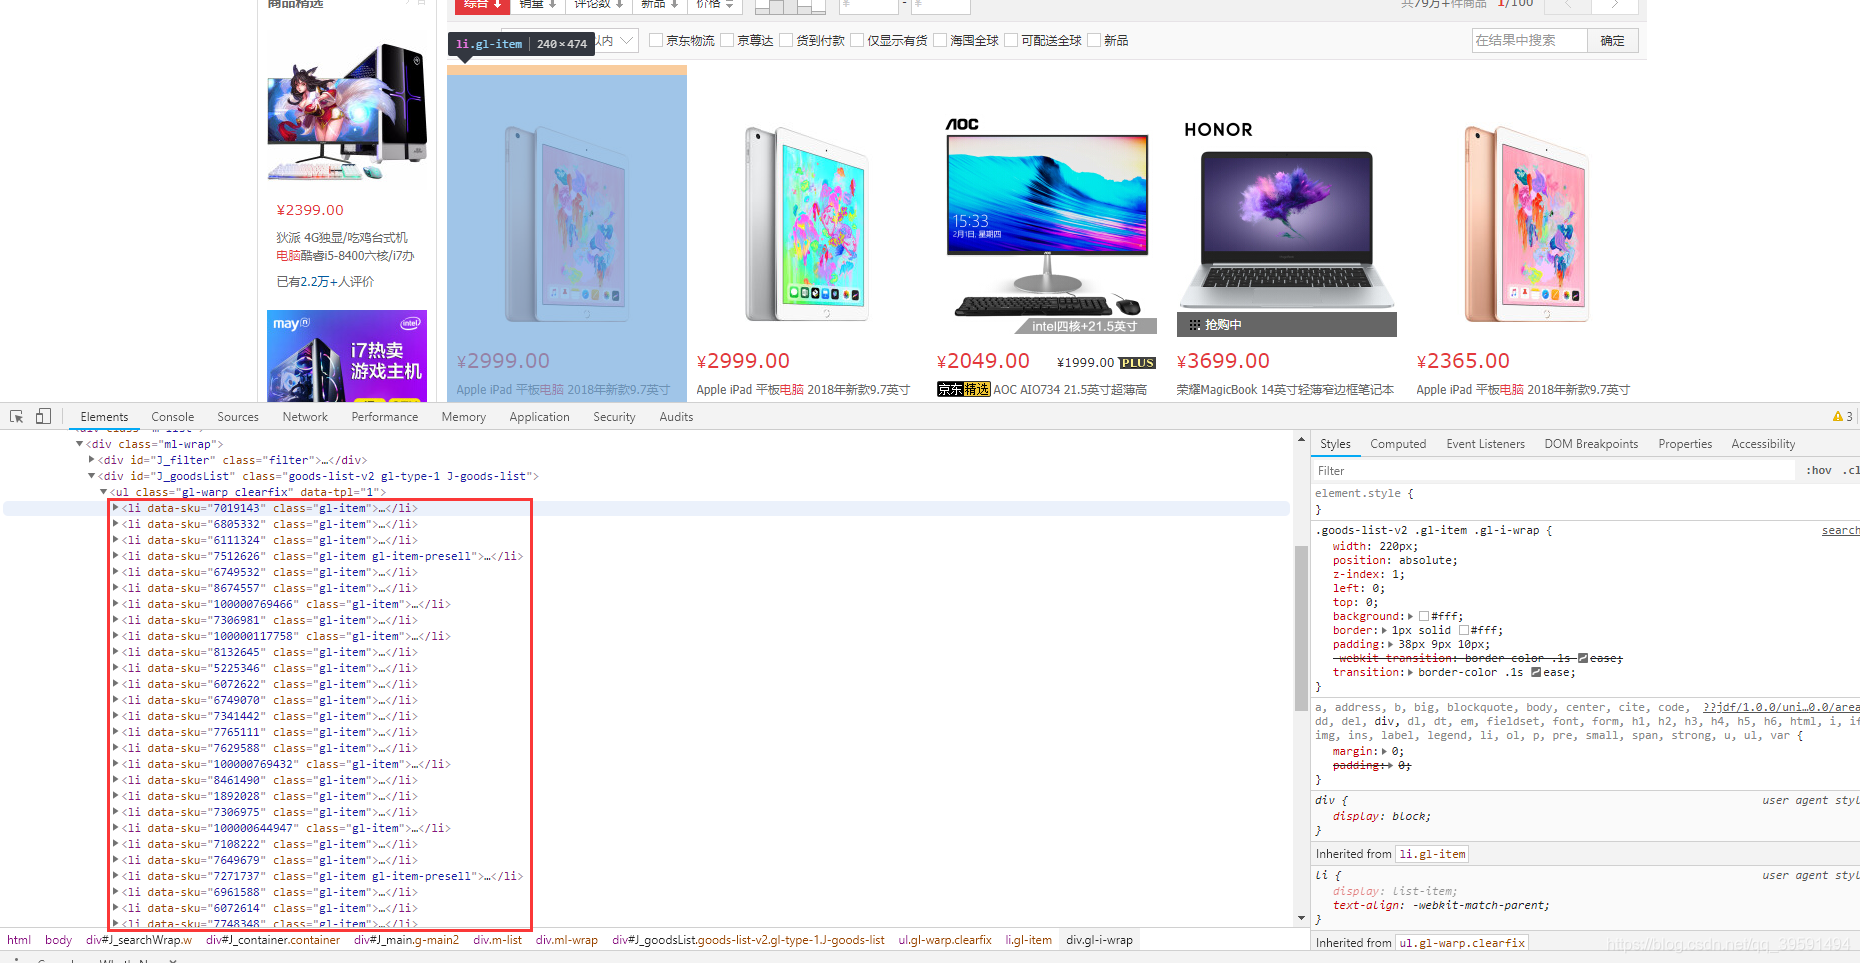This screenshot has width=1860, height=963.
Task: Enable the 仅显示有货 checkbox
Action: click(x=857, y=40)
